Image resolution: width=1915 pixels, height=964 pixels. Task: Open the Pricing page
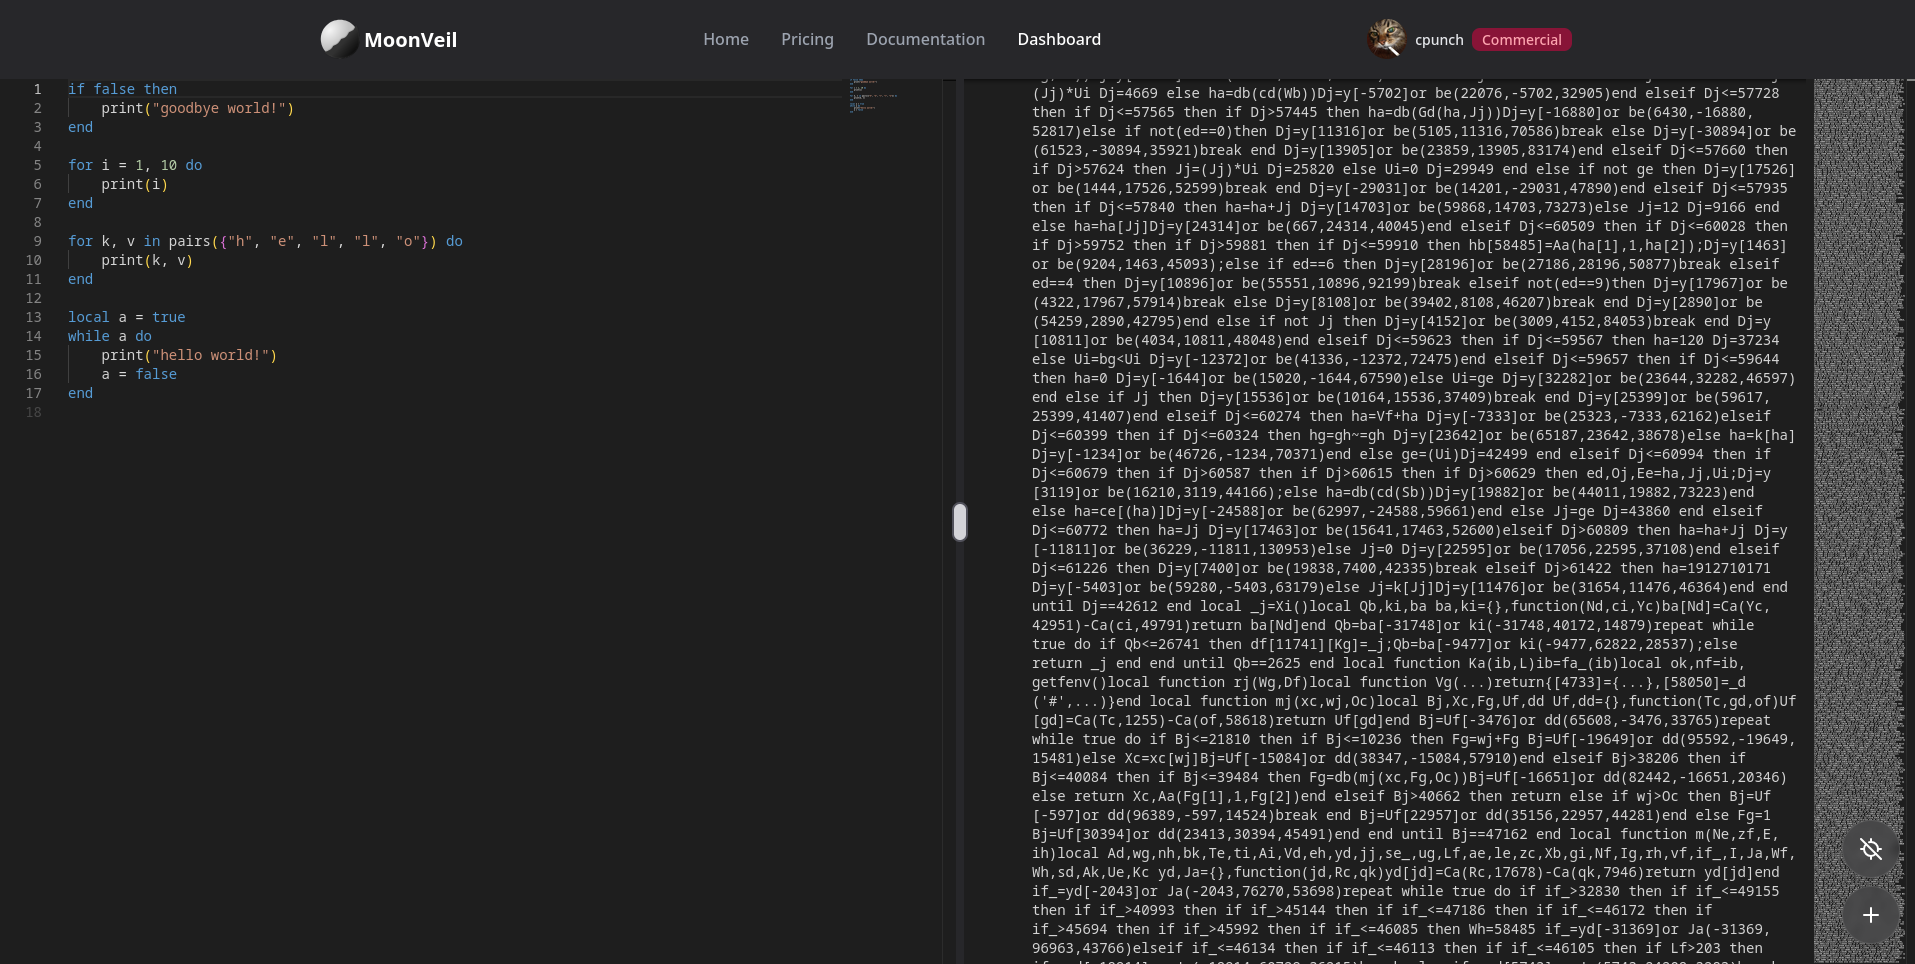[x=807, y=39]
